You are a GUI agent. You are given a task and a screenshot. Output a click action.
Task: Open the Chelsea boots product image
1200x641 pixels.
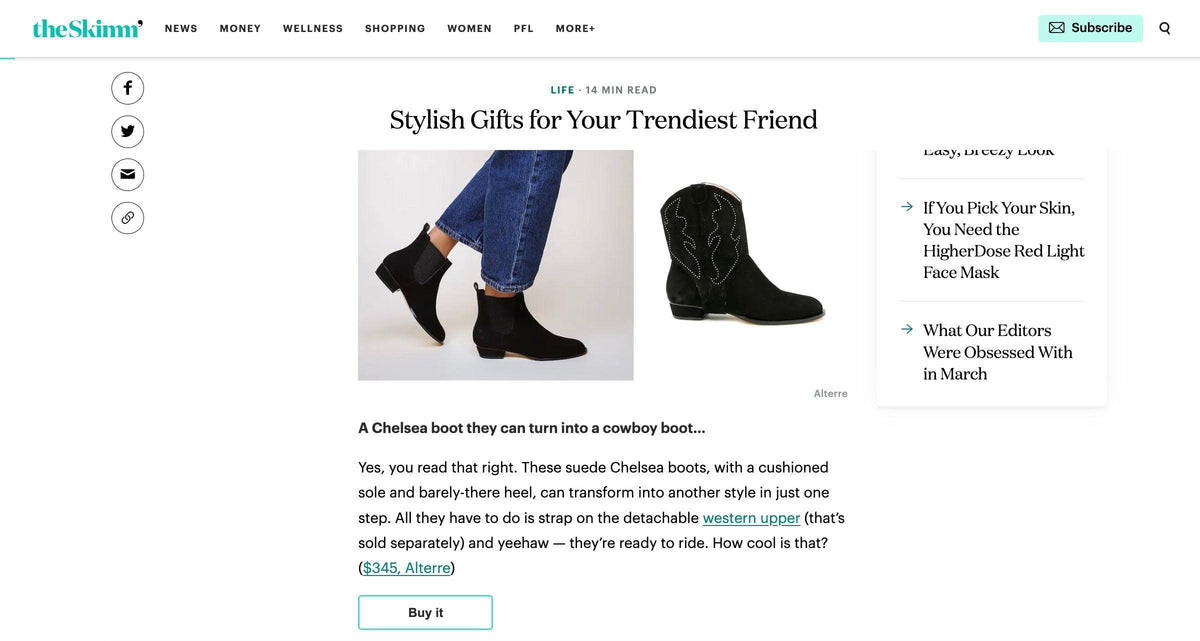pyautogui.click(x=495, y=265)
